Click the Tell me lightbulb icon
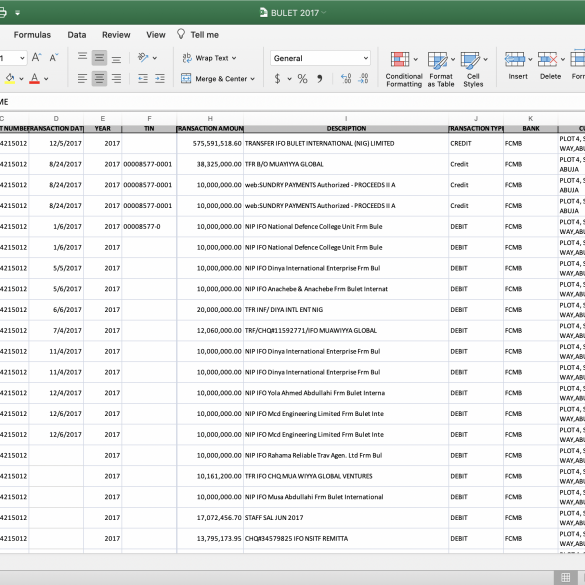 click(x=181, y=34)
